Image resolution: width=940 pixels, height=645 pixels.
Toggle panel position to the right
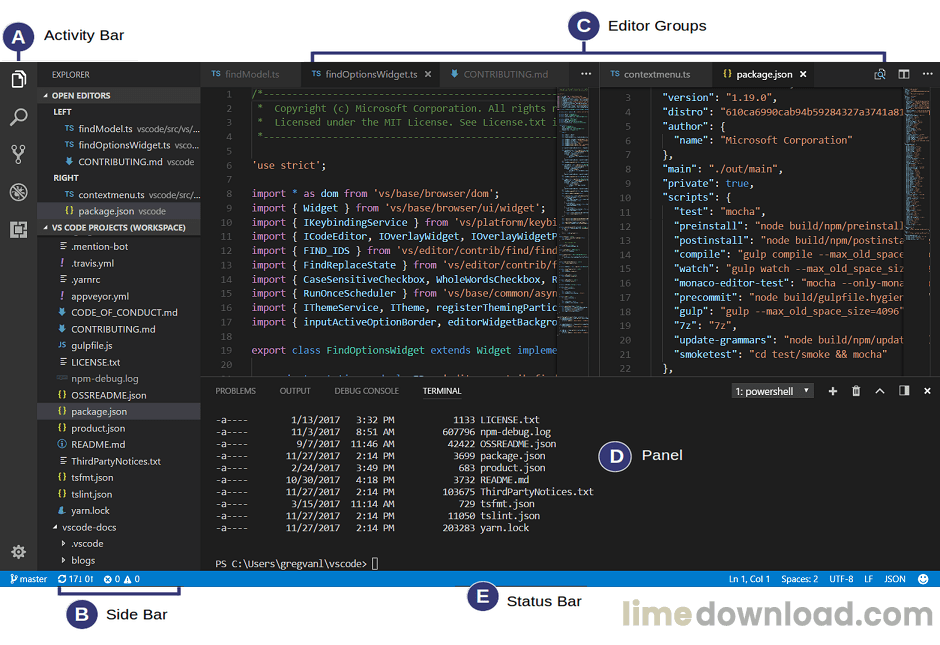point(904,391)
